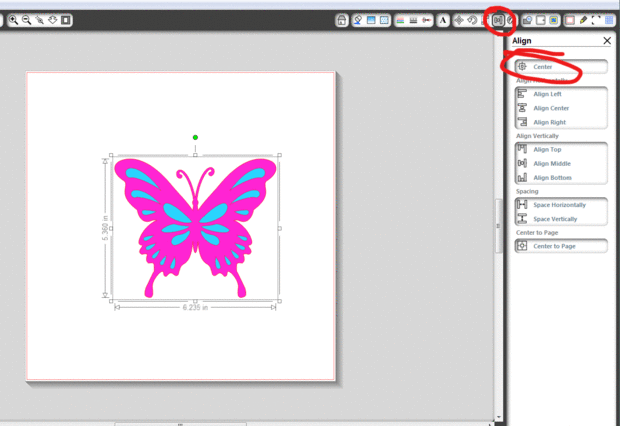This screenshot has width=620, height=426.
Task: Open the pink Page Settings icon
Action: pos(570,20)
